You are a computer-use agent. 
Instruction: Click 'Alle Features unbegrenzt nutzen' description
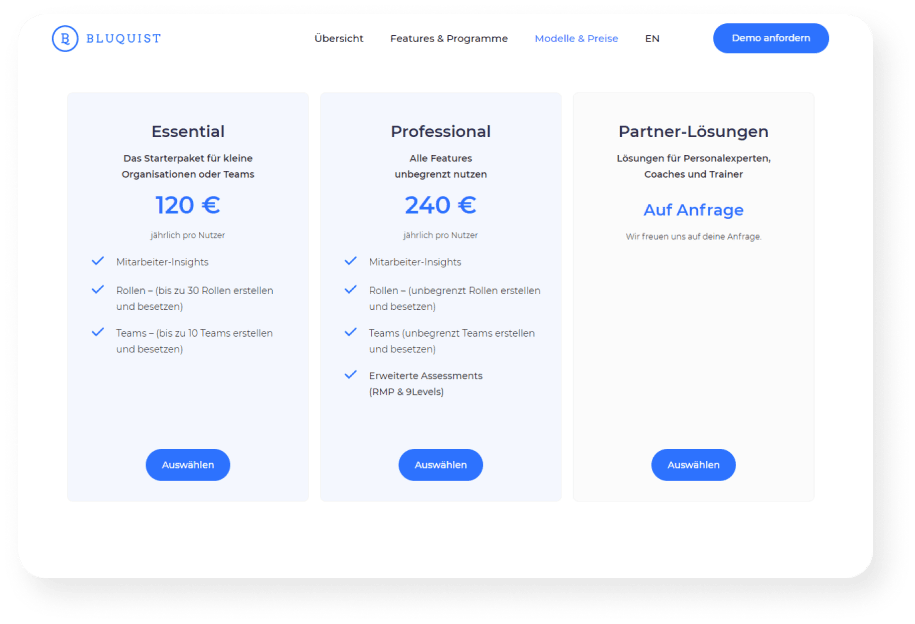pos(441,166)
